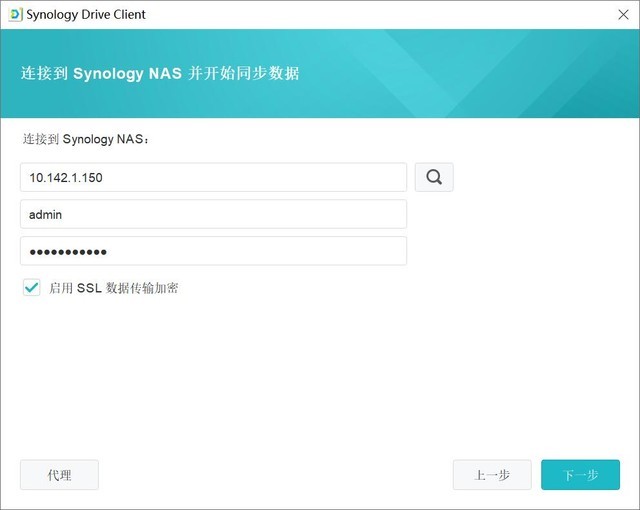Viewport: 640px width, 510px height.
Task: Focus the admin username field
Action: (213, 214)
